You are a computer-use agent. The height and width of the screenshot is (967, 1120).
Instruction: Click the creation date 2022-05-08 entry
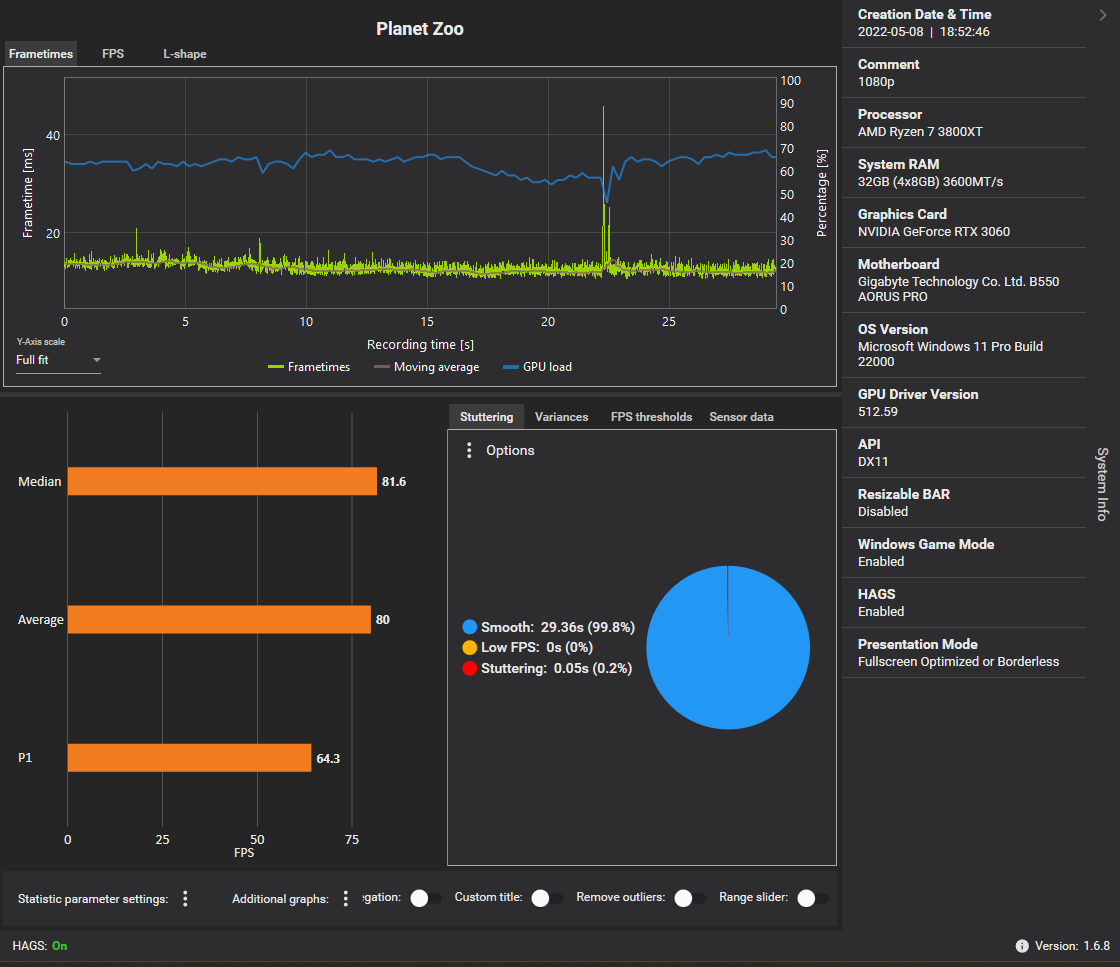pos(924,32)
